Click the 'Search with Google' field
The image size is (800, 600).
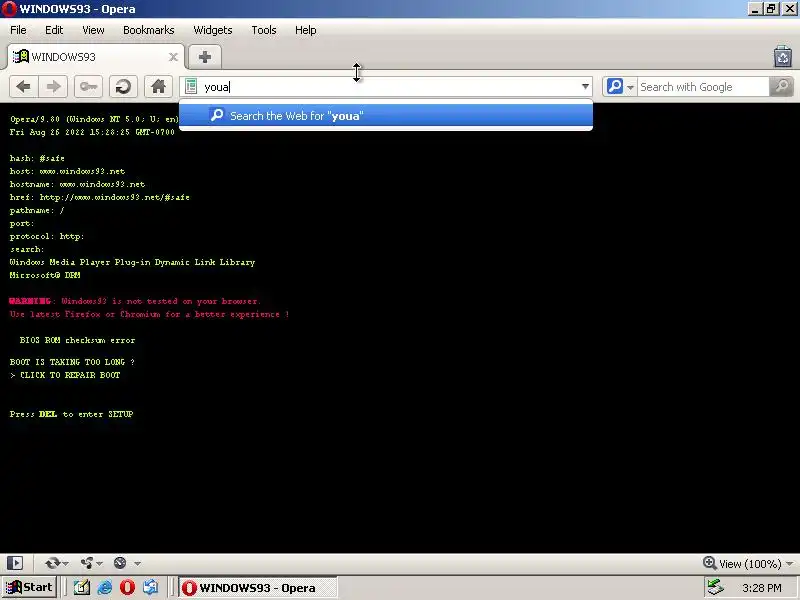tap(702, 87)
